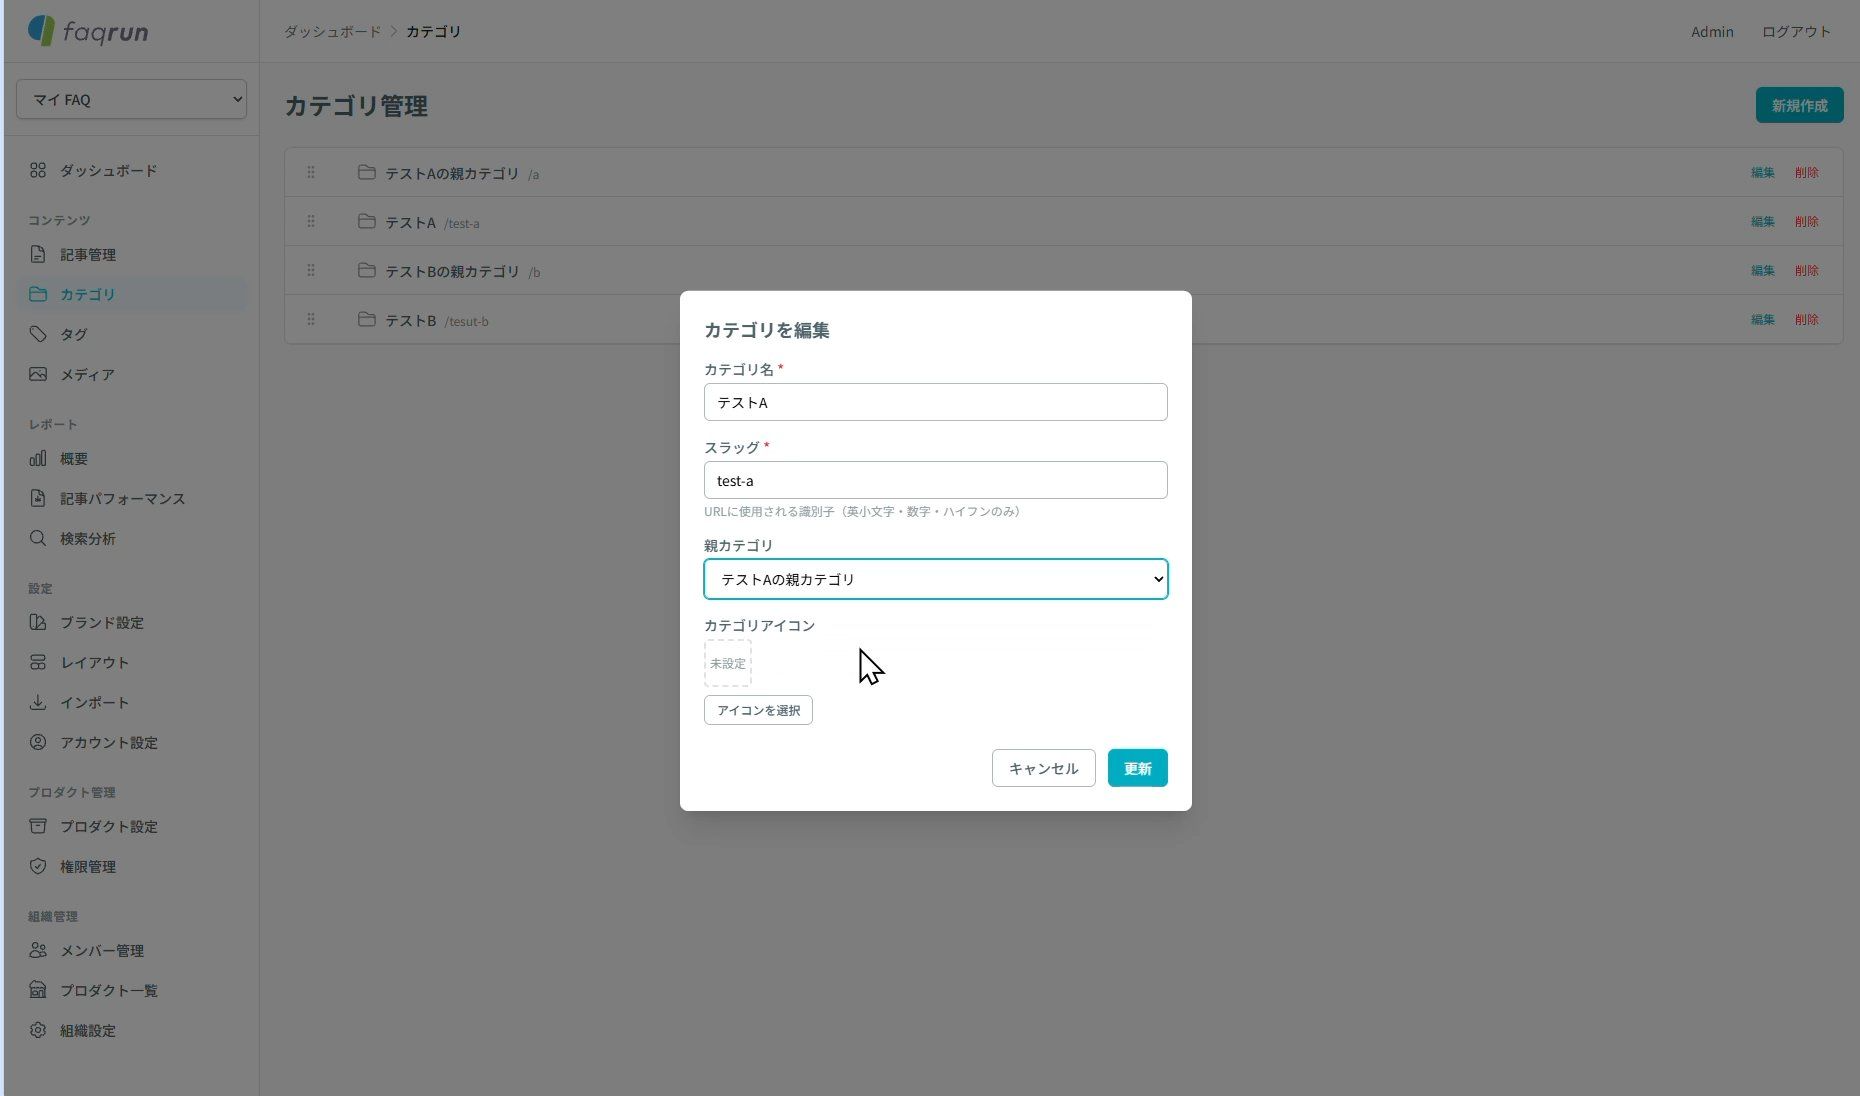Viewport: 1860px width, 1096px height.
Task: Click the tag icon in sidebar
Action: click(38, 334)
